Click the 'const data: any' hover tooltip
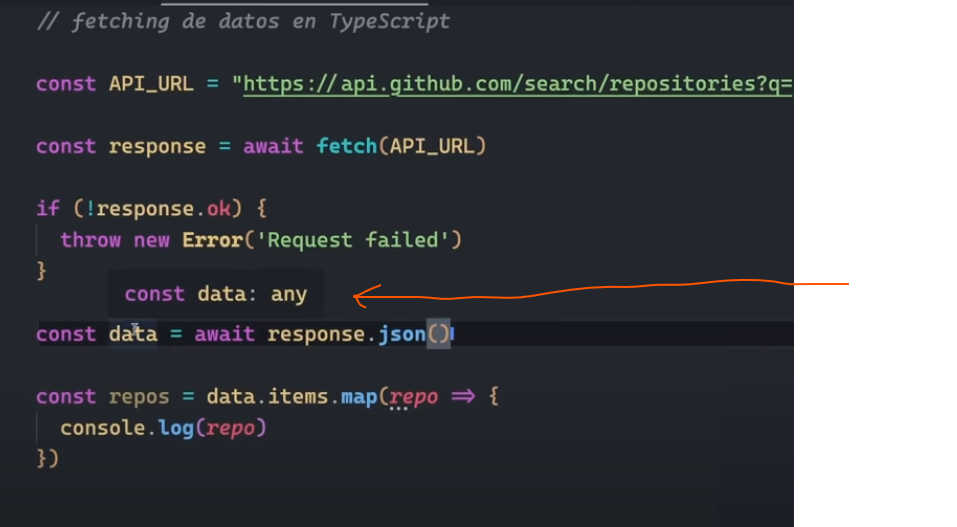This screenshot has width=957, height=527. pos(215,294)
